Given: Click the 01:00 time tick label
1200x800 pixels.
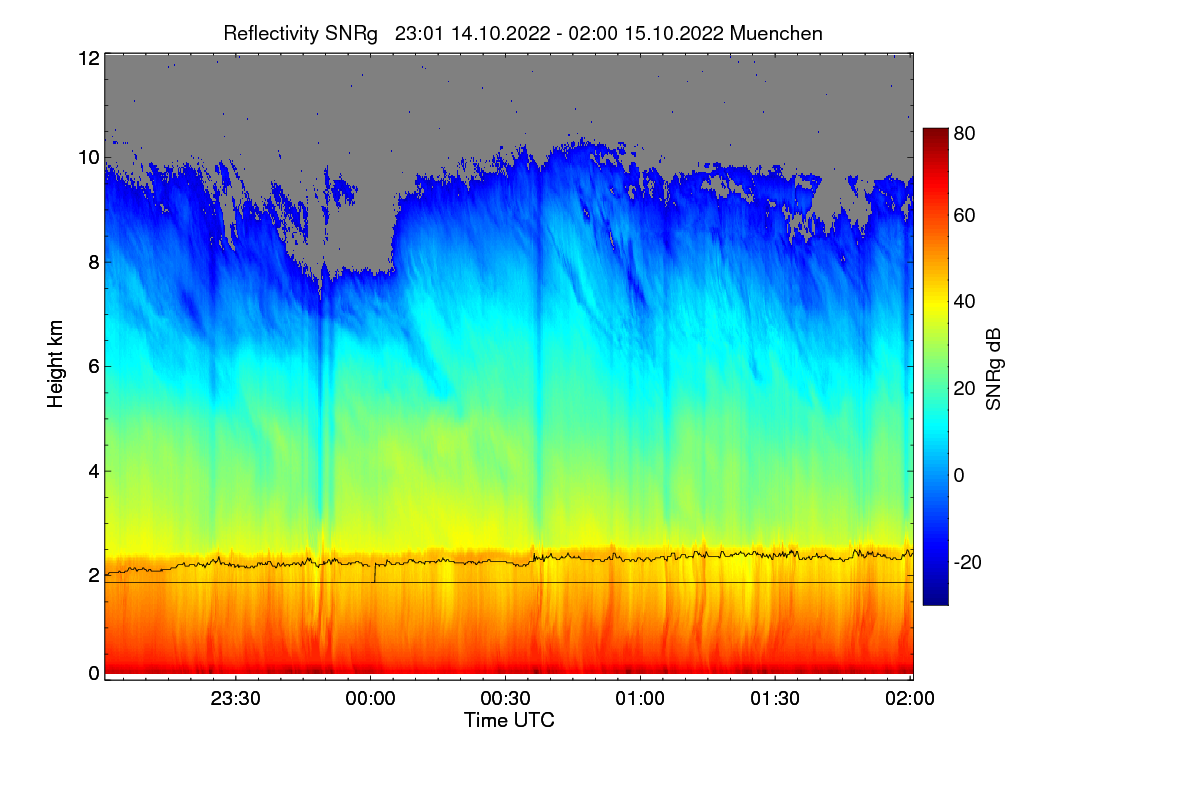Looking at the screenshot, I should [x=640, y=699].
